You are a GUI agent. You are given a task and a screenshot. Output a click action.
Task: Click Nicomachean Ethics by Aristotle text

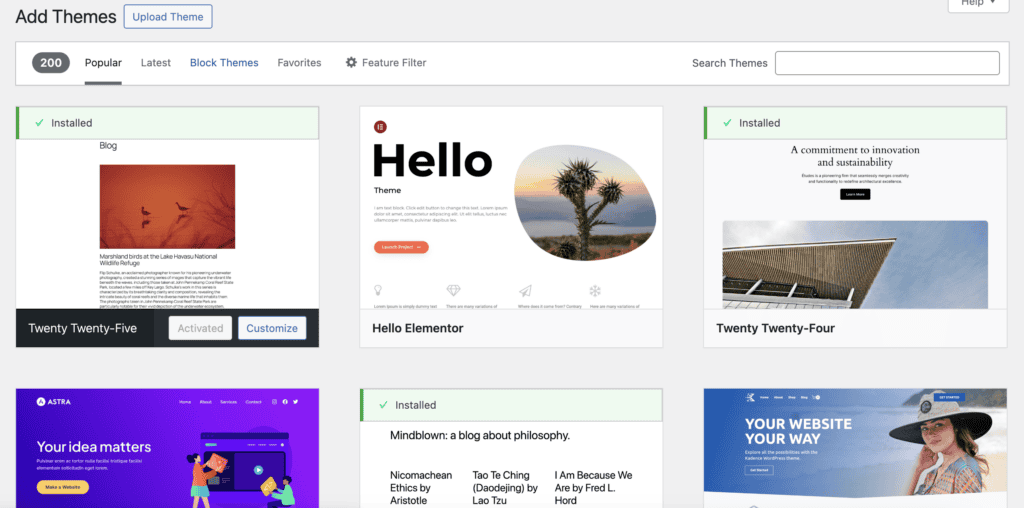419,487
